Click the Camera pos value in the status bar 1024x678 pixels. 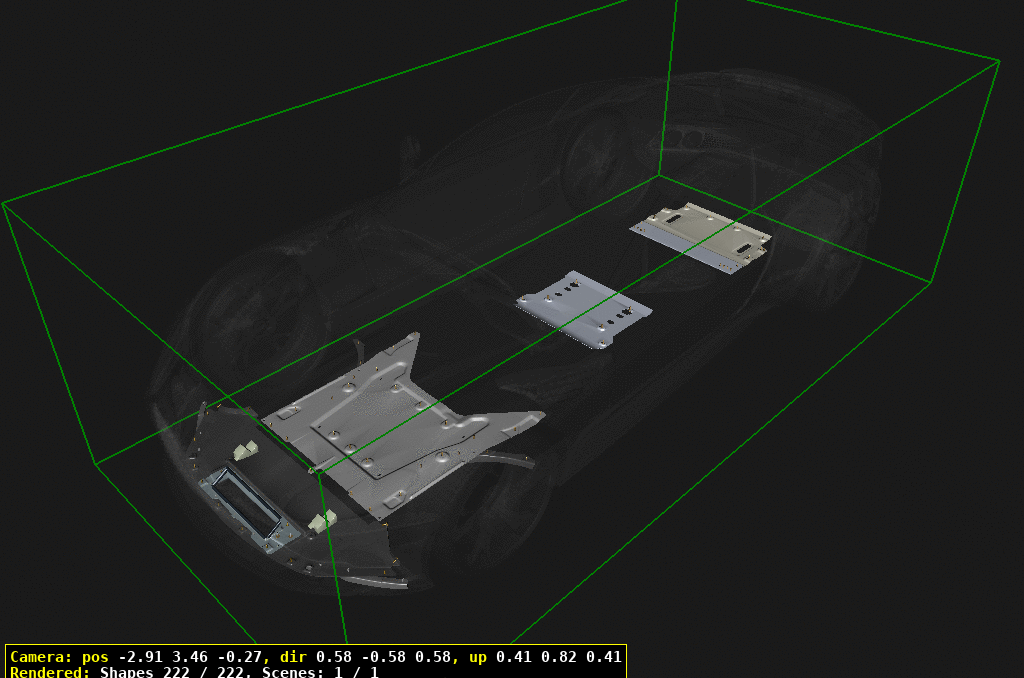point(160,658)
